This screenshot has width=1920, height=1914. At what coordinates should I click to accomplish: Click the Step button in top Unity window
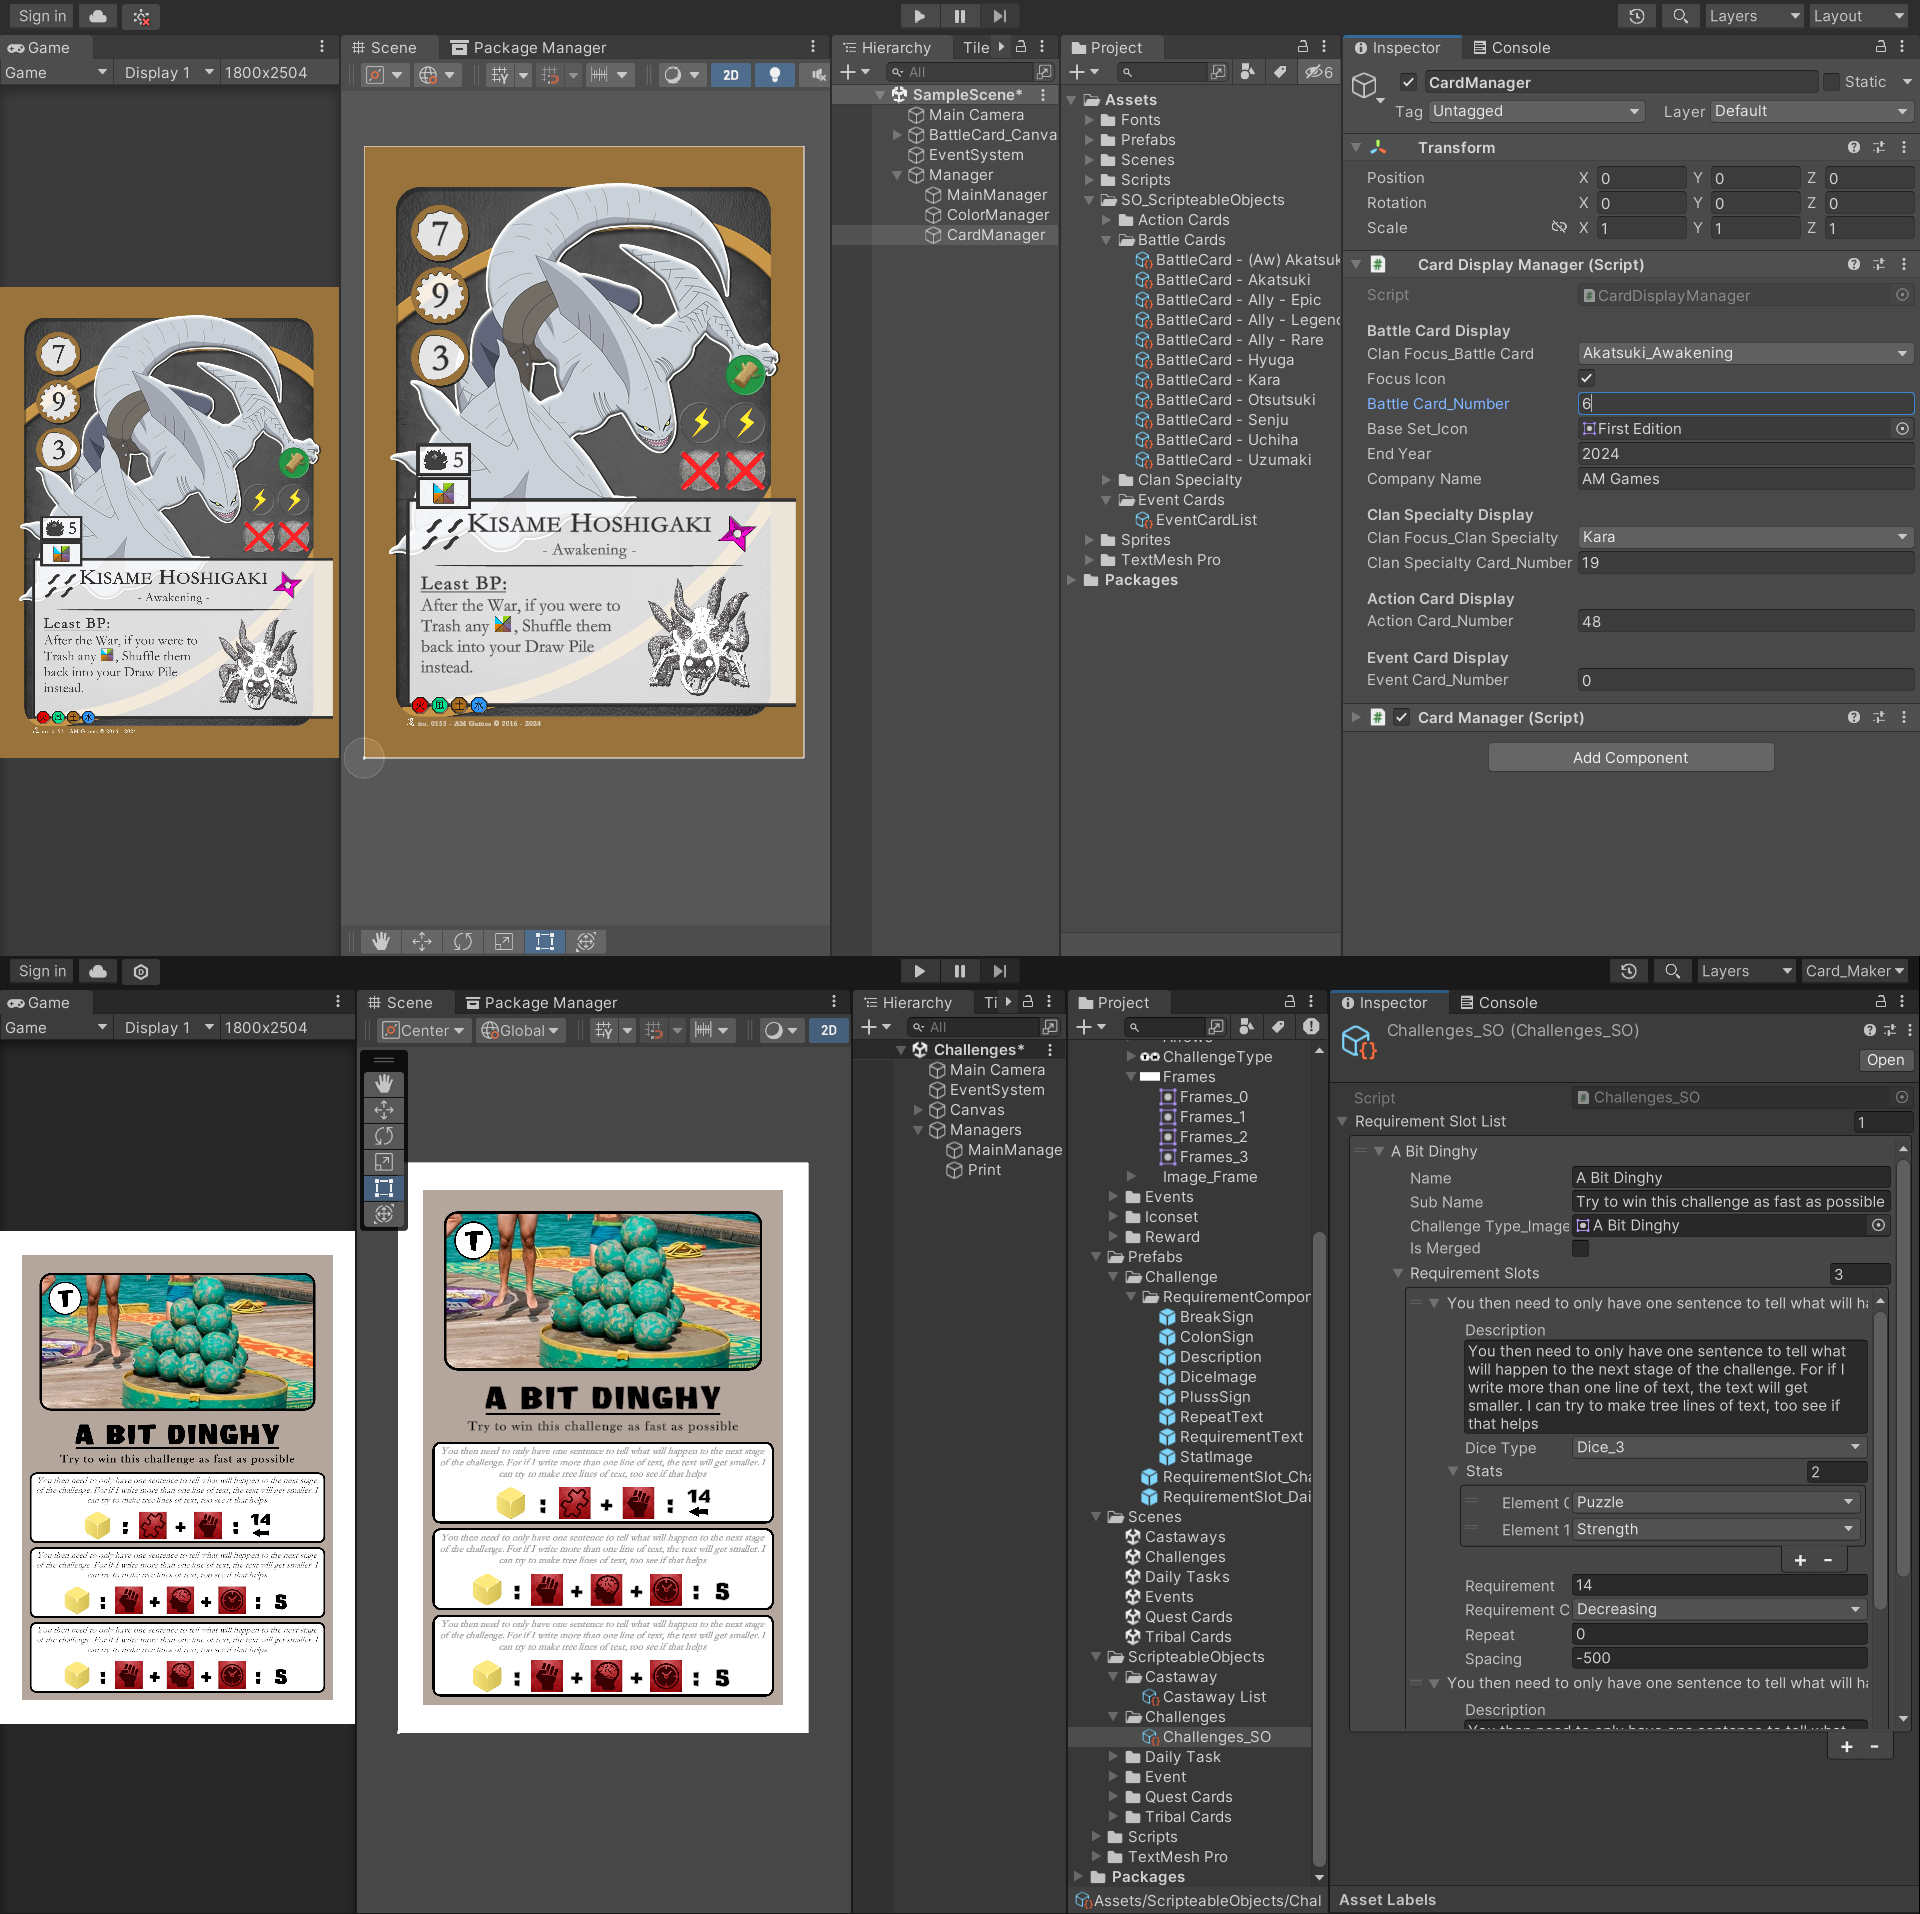point(1000,16)
